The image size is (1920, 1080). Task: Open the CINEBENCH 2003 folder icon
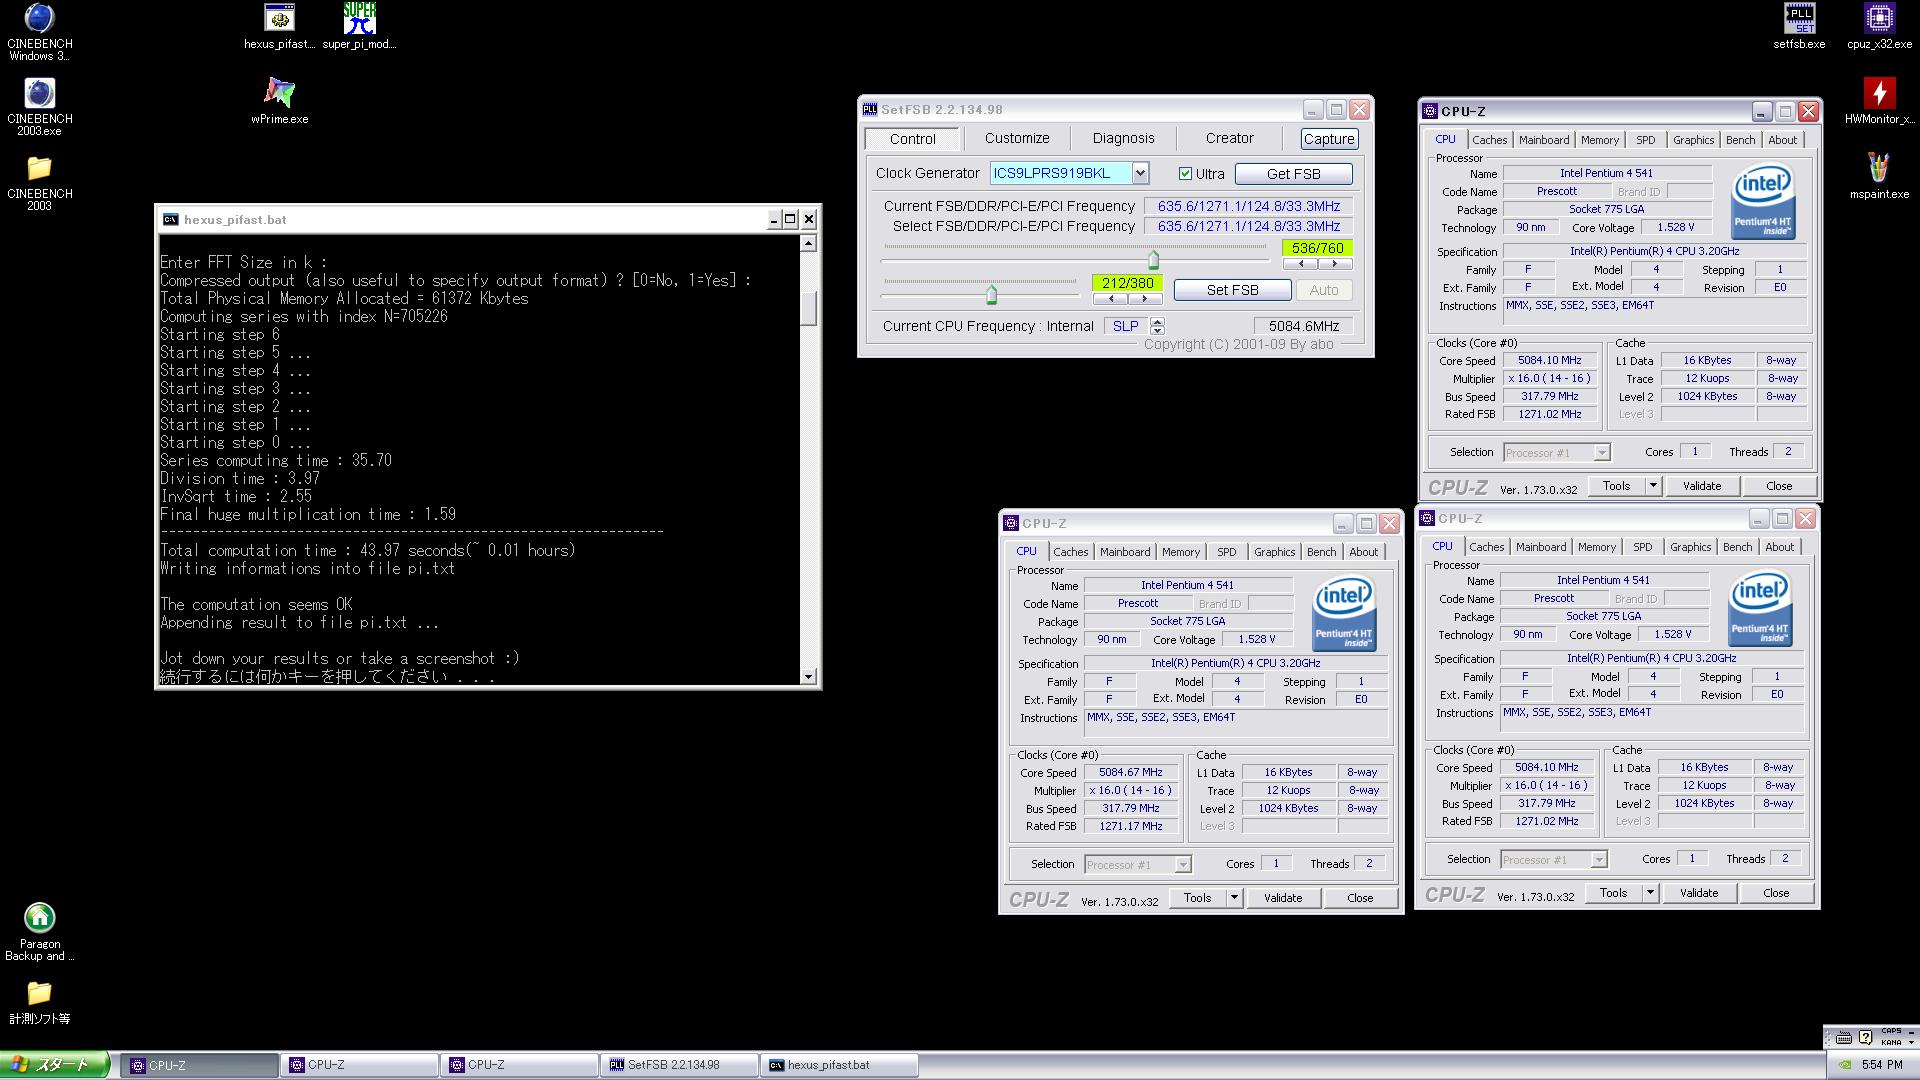pyautogui.click(x=39, y=182)
